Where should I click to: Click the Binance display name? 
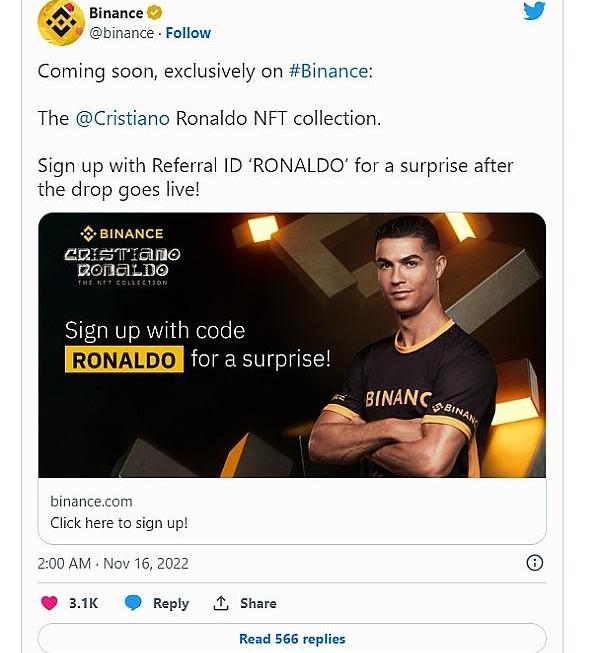[x=116, y=13]
